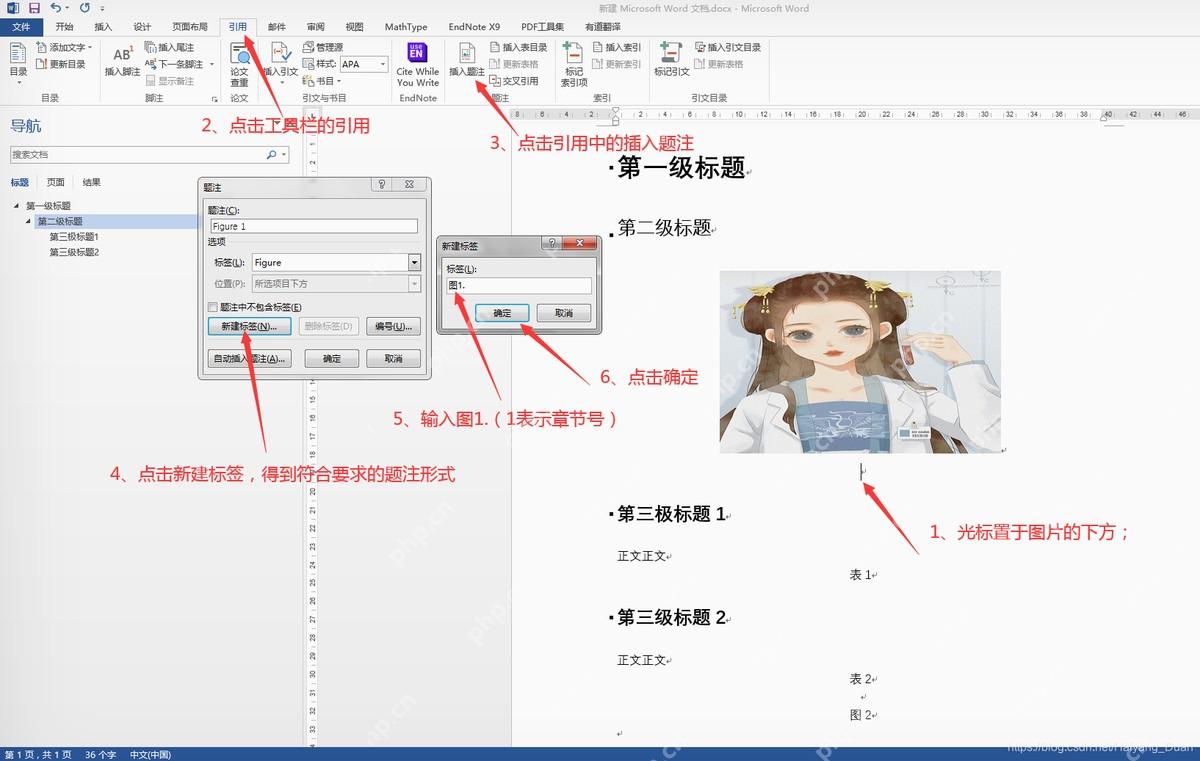Collapse the 第二级标题 tree node
1200x761 pixels.
[28, 221]
